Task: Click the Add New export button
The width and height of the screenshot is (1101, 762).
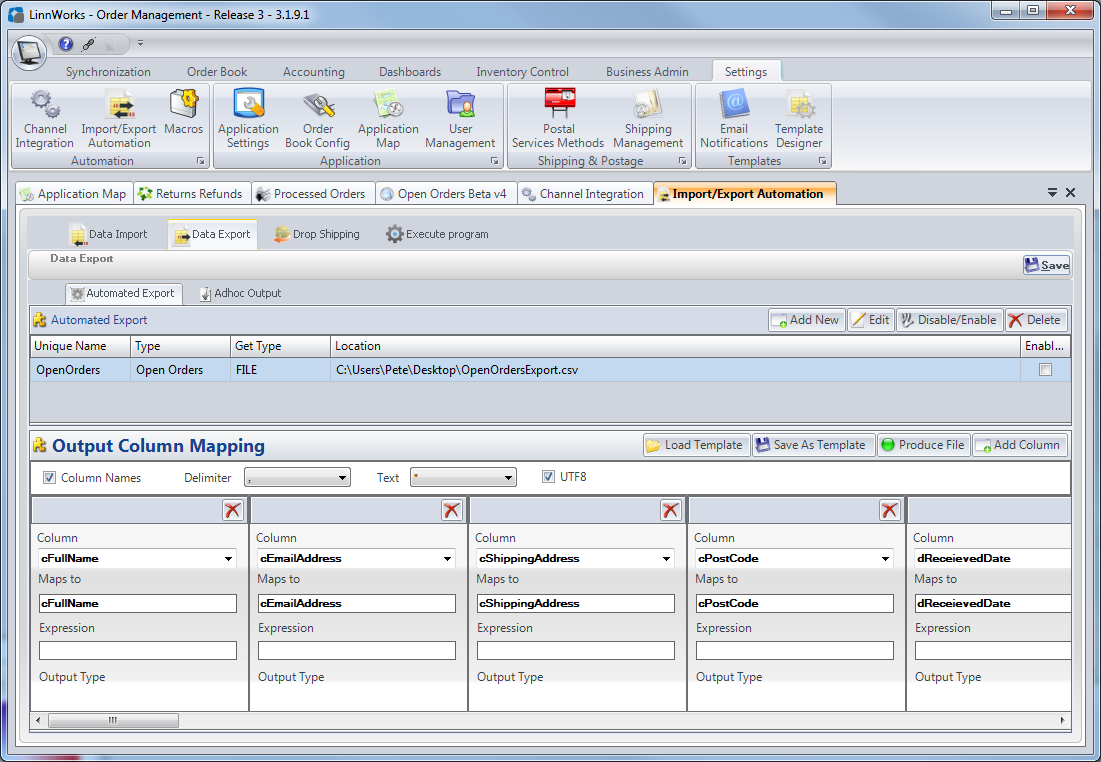Action: (x=806, y=320)
